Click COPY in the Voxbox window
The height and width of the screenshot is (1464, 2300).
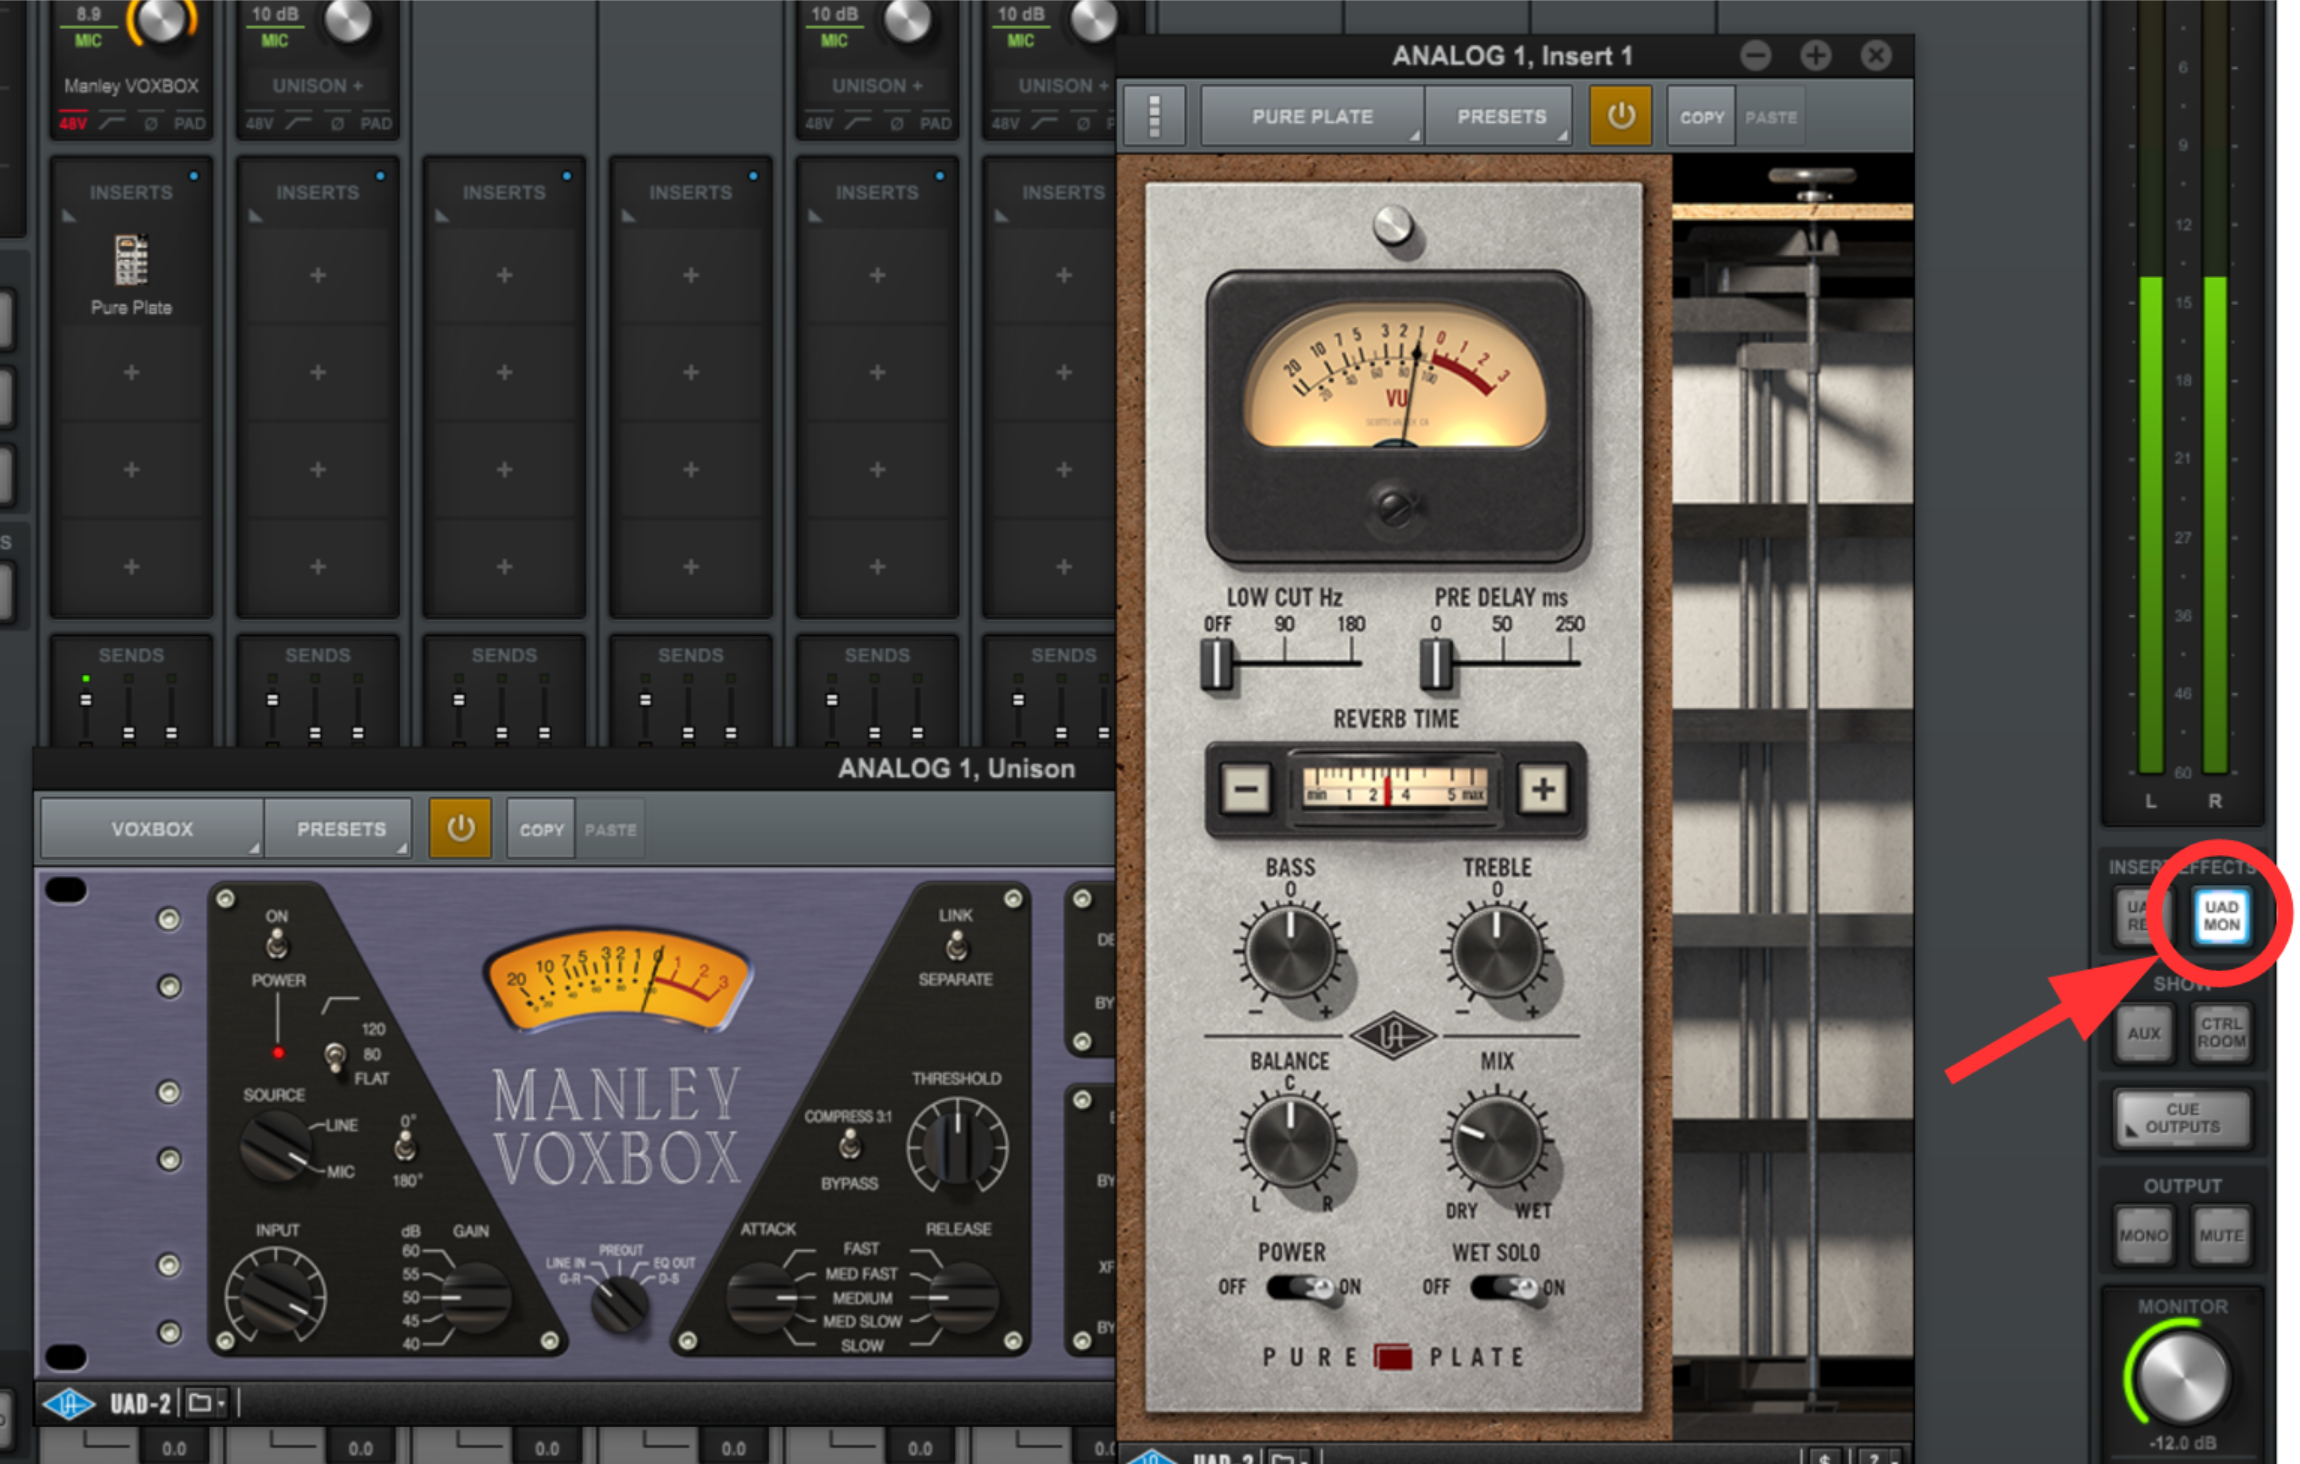tap(541, 829)
